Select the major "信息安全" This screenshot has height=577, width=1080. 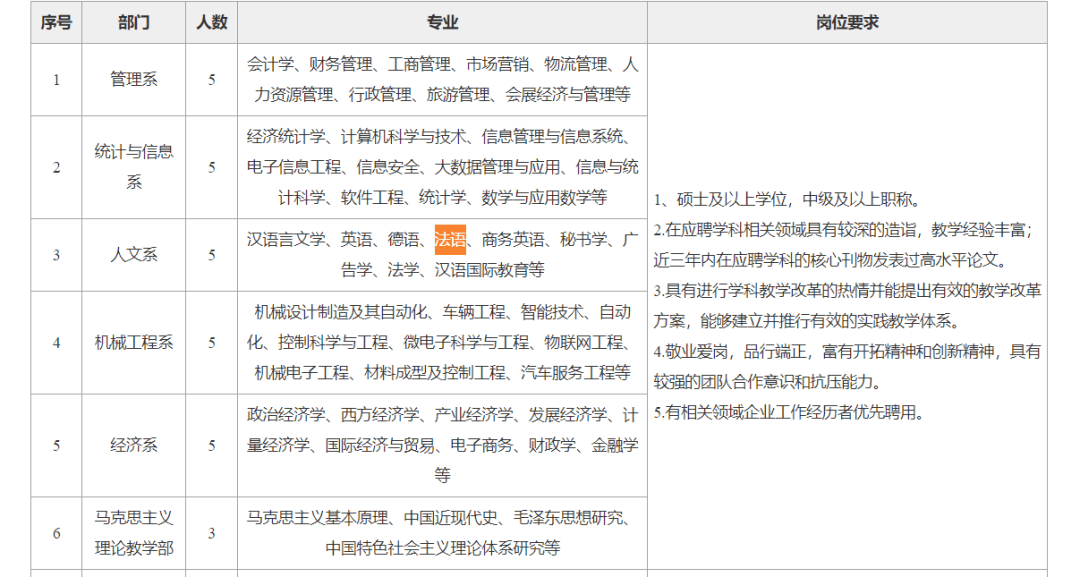[x=388, y=167]
